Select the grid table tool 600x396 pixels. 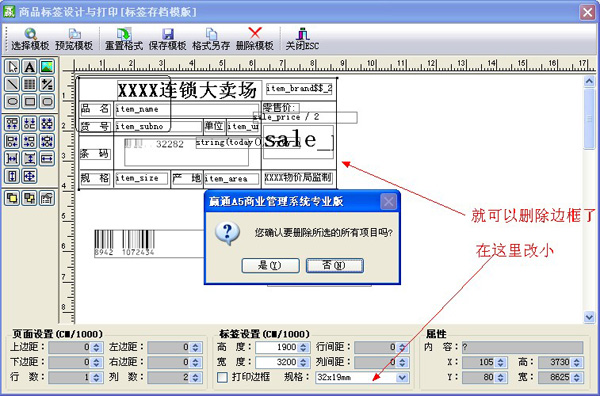[x=29, y=84]
